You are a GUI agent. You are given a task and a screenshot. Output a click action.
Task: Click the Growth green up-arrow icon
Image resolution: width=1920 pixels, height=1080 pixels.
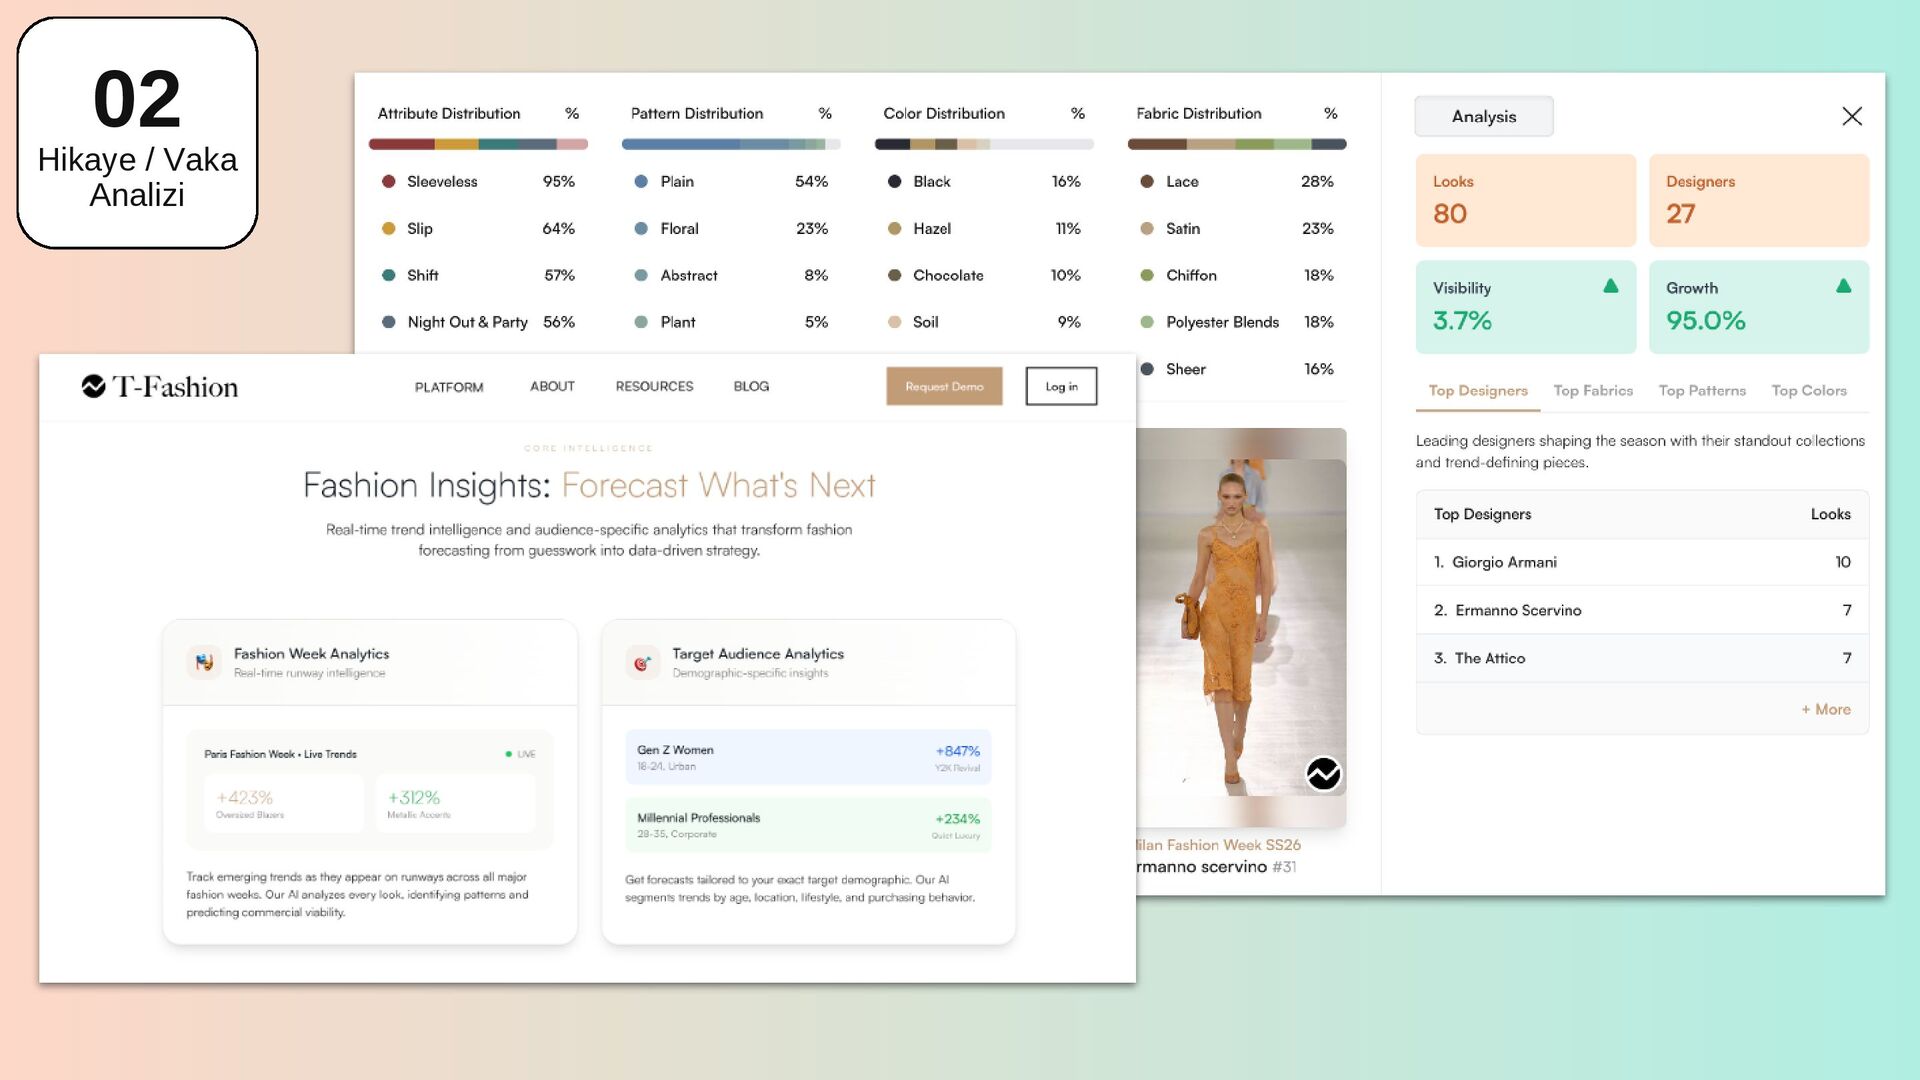1843,286
